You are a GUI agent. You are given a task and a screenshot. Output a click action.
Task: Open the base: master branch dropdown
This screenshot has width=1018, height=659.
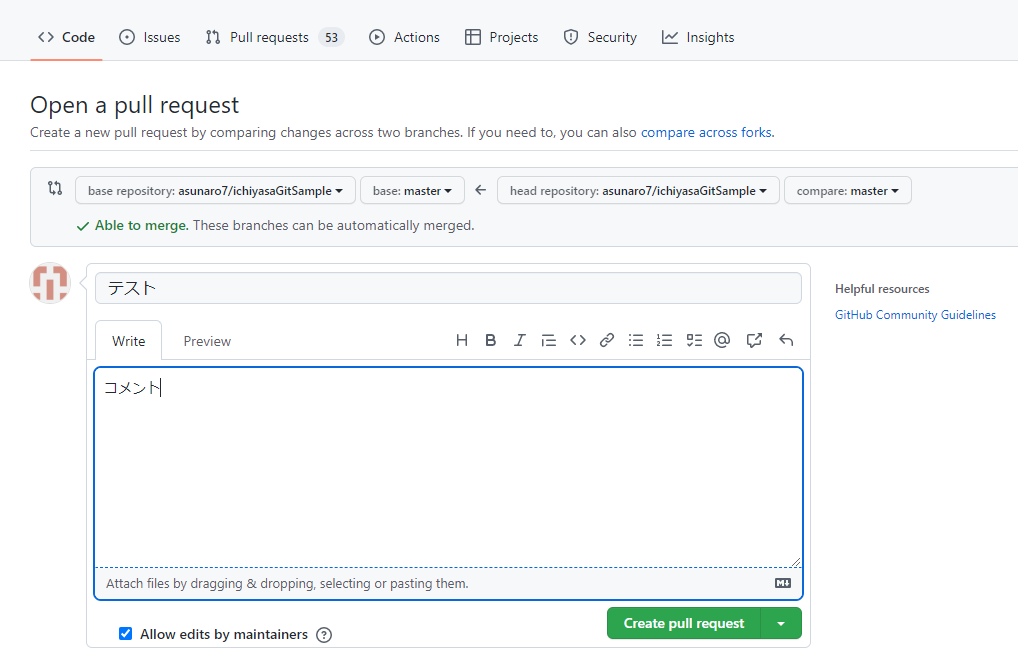click(x=412, y=191)
